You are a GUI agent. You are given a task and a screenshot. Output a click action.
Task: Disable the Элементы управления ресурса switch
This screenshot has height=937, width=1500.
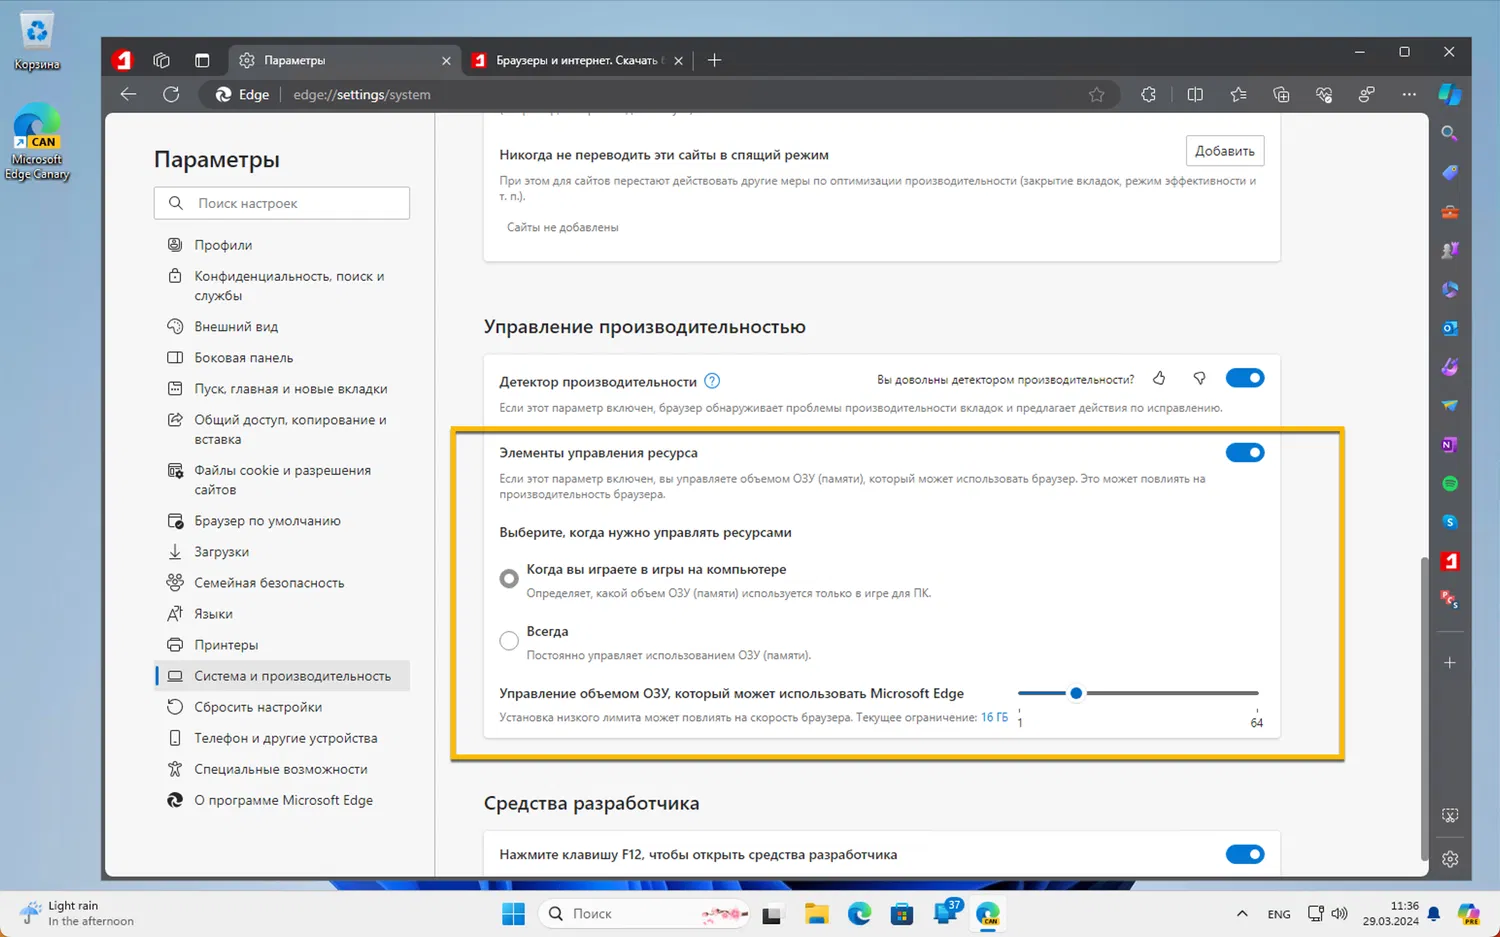1245,453
